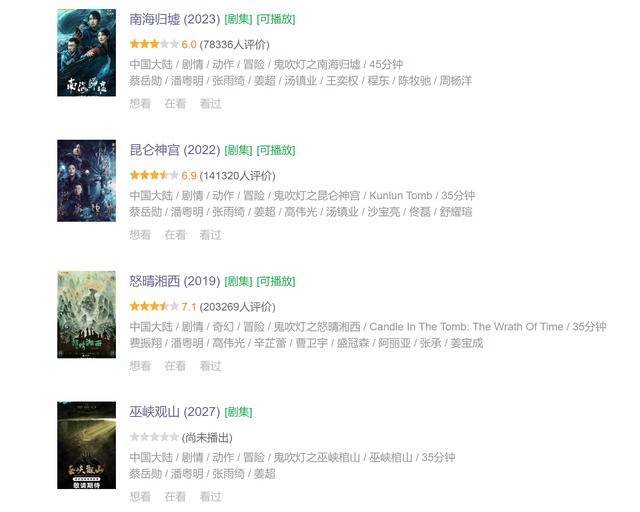Open the 巫峡观山 (2027) title link
The image size is (640, 512).
(175, 412)
